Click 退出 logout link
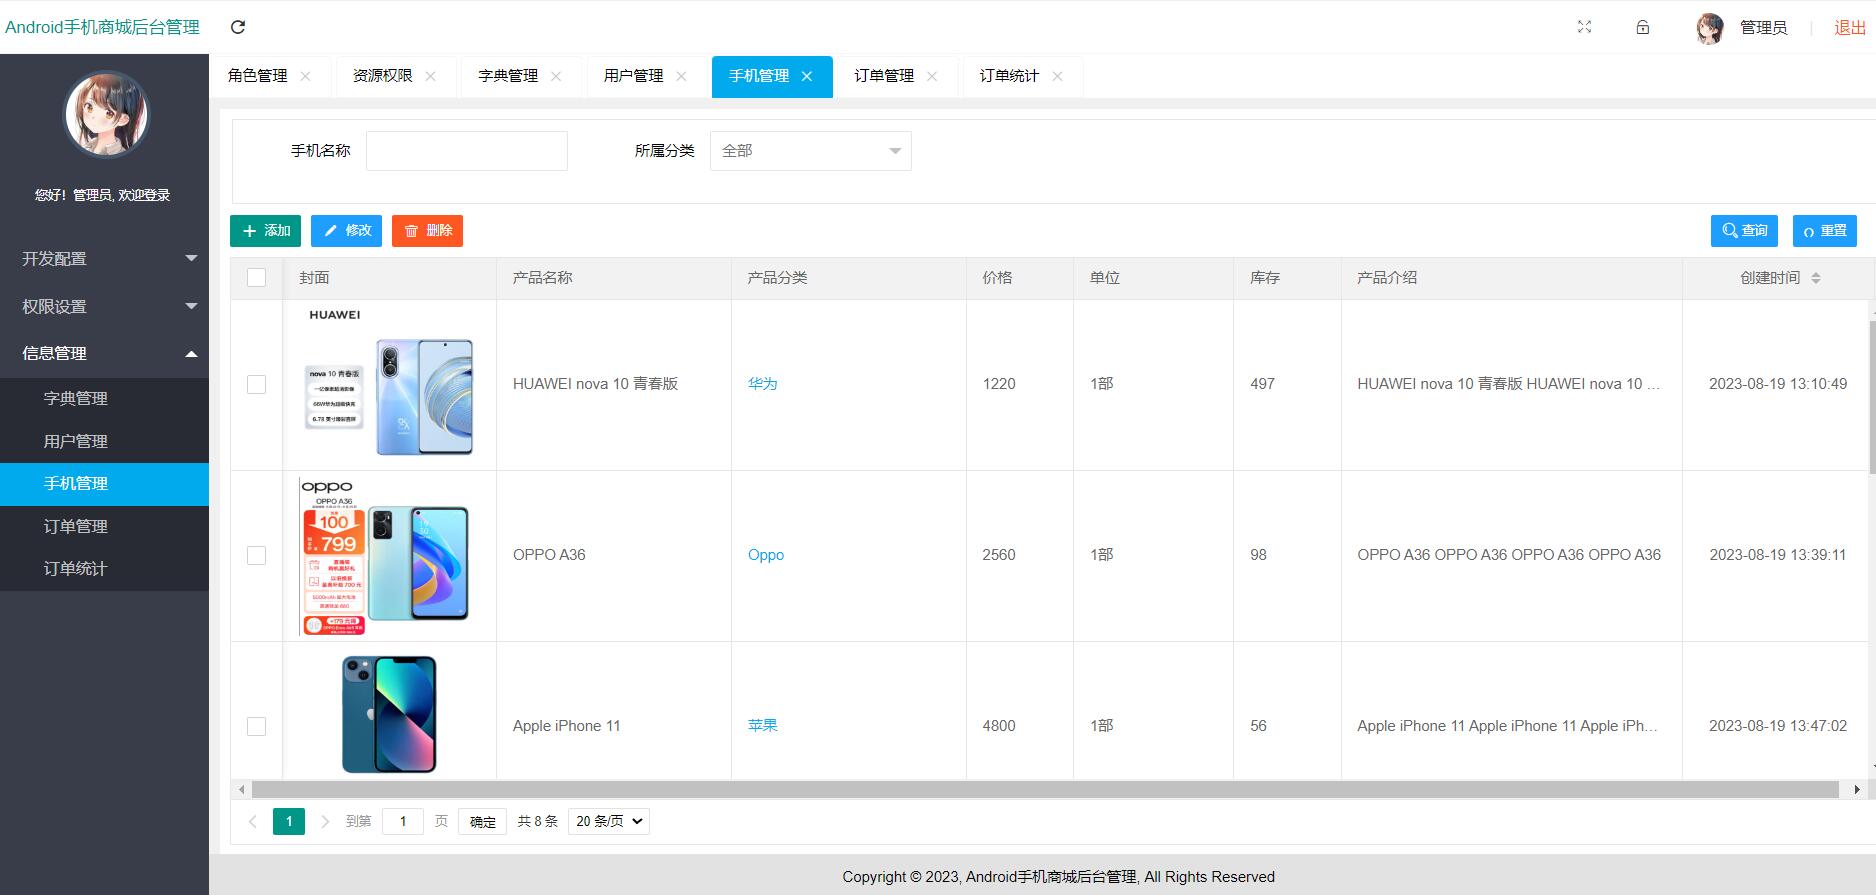 click(x=1850, y=28)
